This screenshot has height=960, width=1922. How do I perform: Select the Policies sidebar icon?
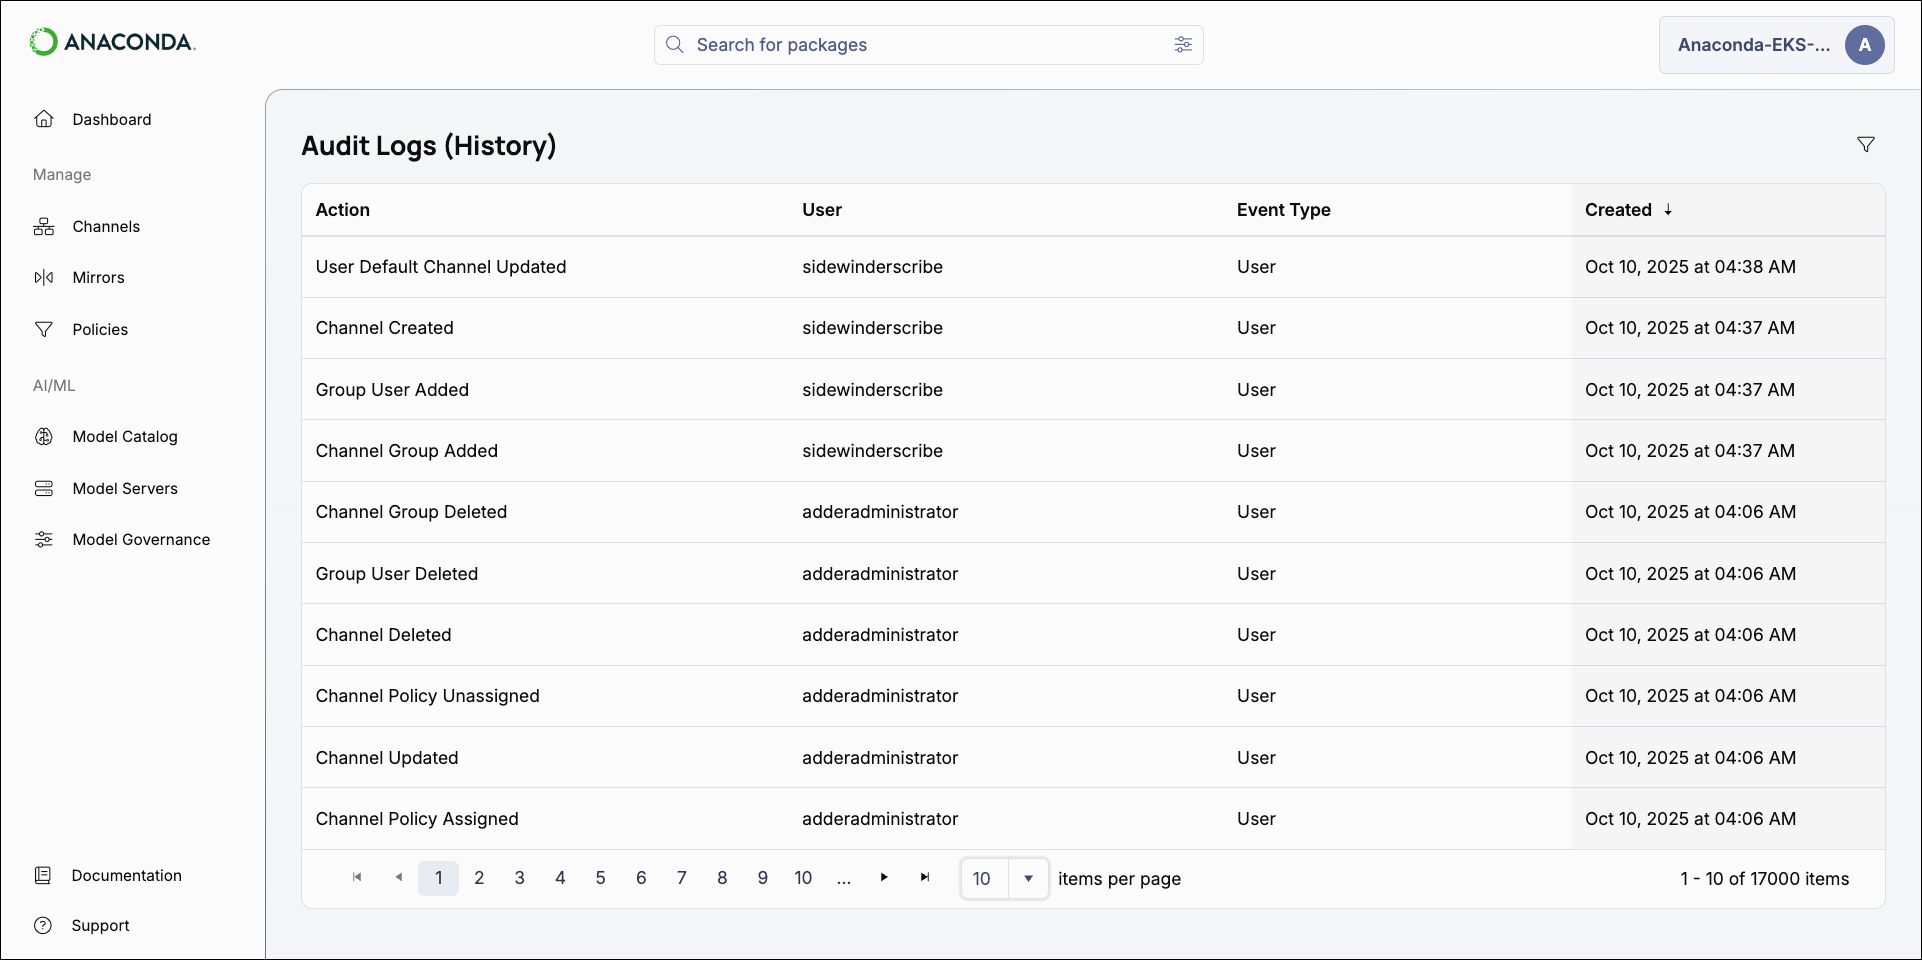point(44,329)
